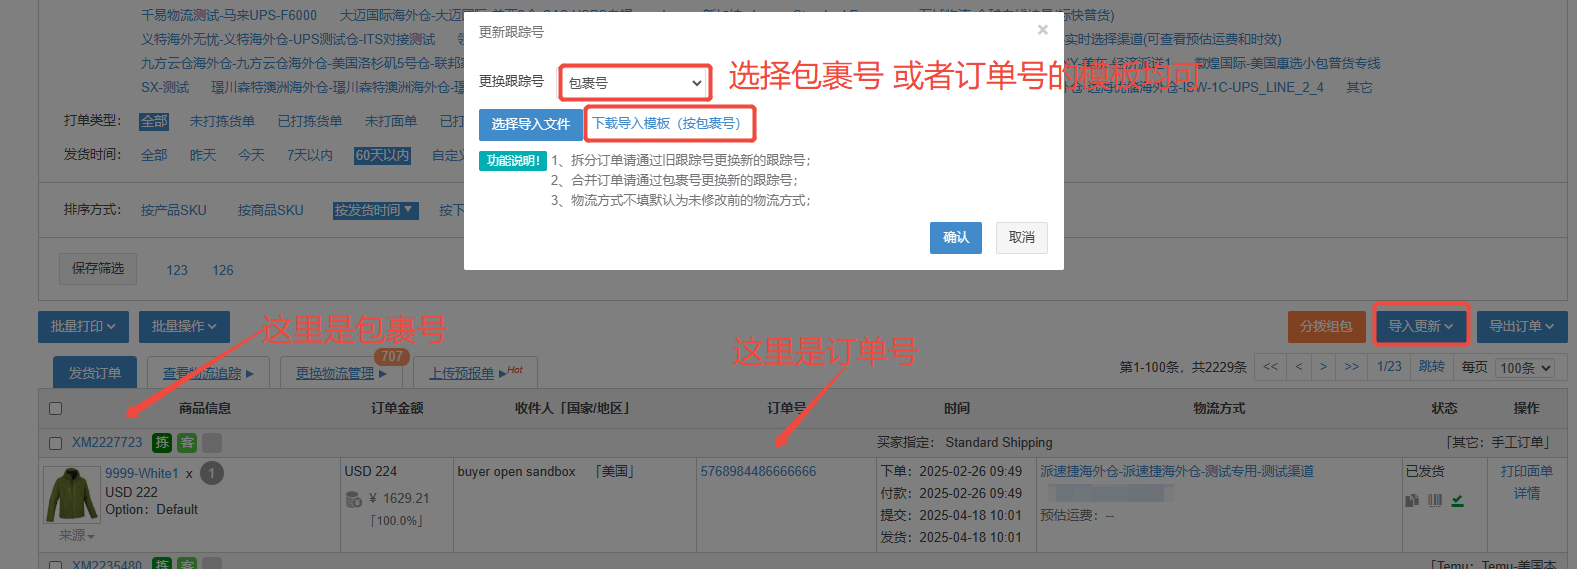1577x569 pixels.
Task: Open the 导出订单 dropdown
Action: click(1522, 326)
